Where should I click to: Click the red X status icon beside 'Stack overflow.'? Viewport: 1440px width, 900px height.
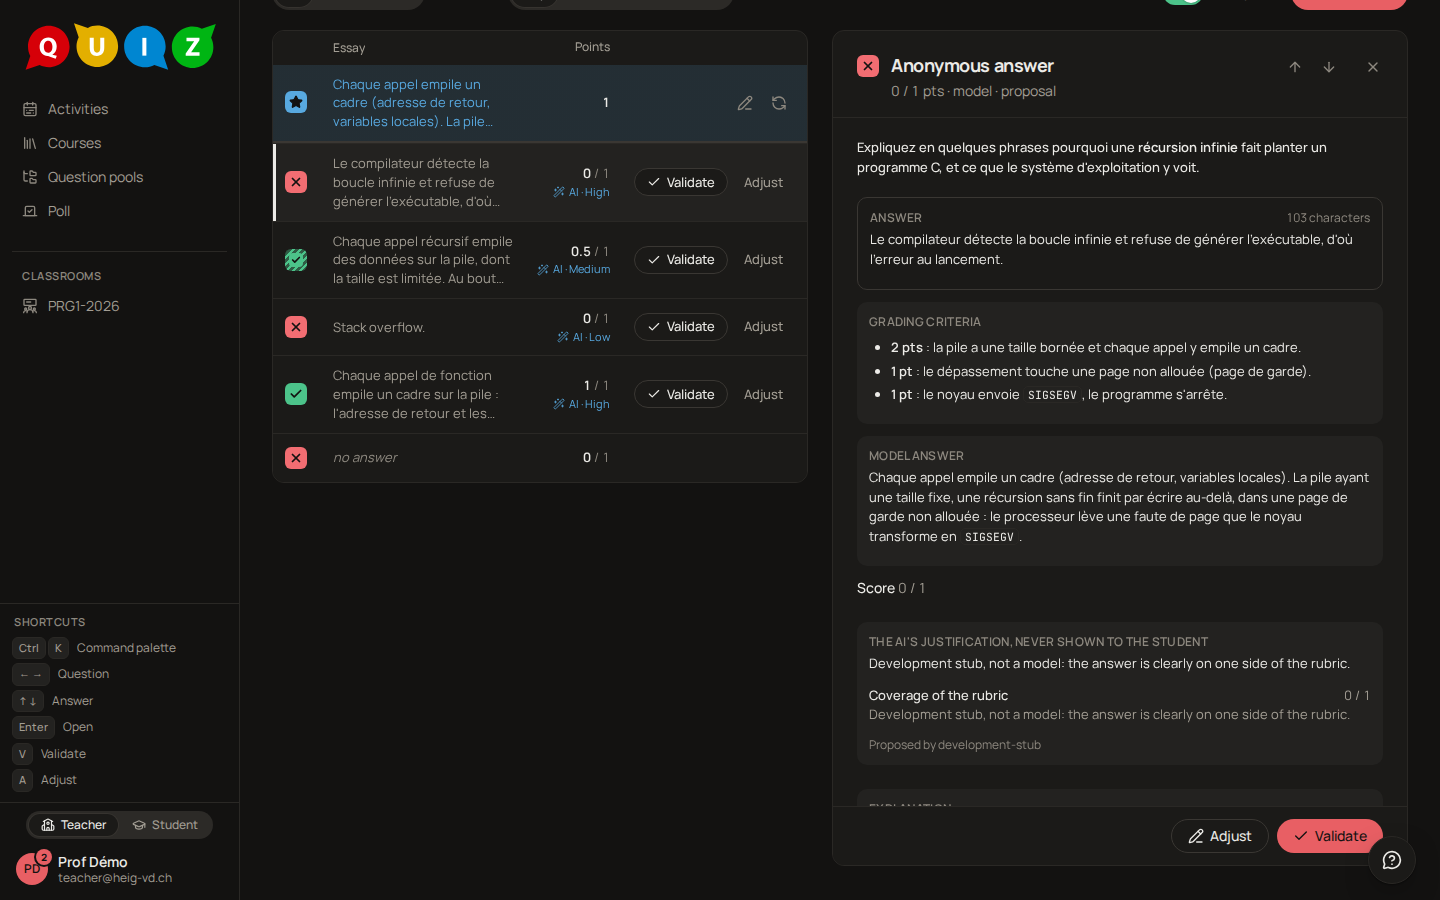coord(296,327)
